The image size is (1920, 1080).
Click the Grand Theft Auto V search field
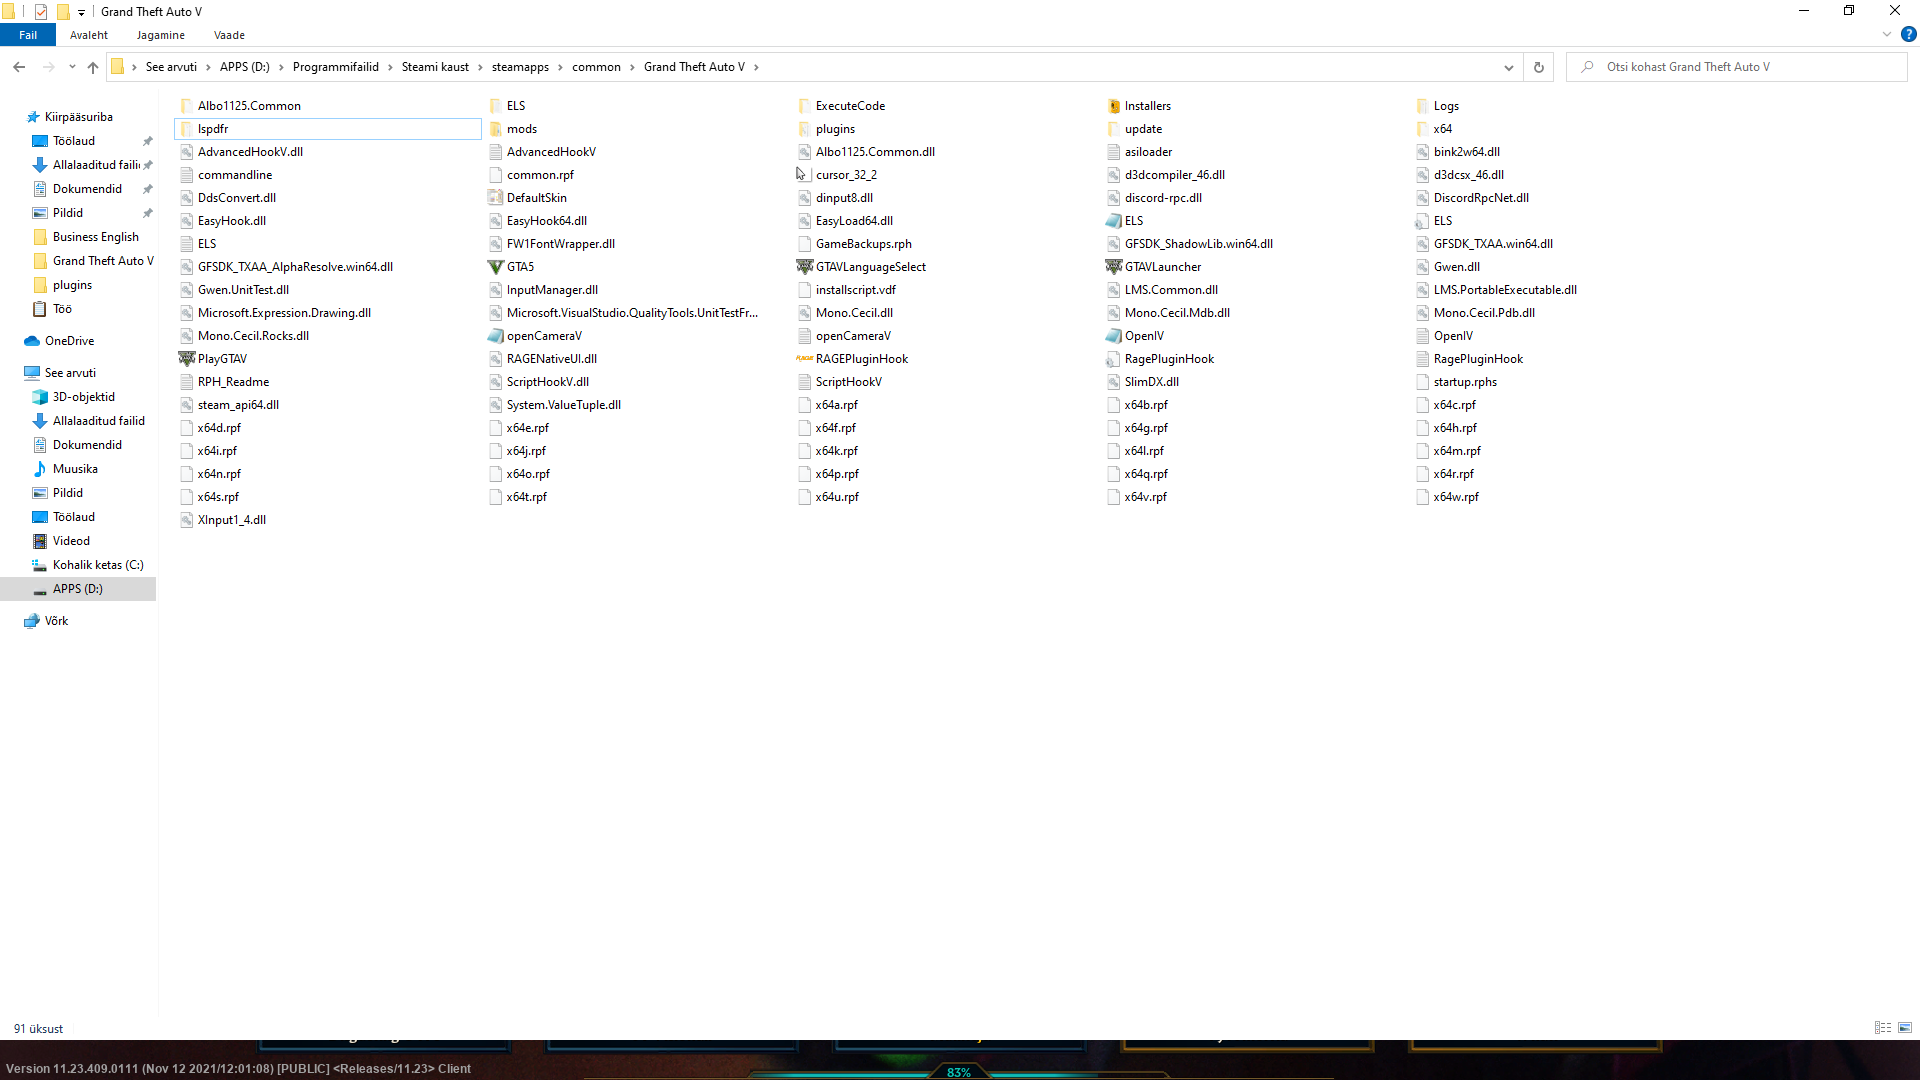tap(1740, 67)
